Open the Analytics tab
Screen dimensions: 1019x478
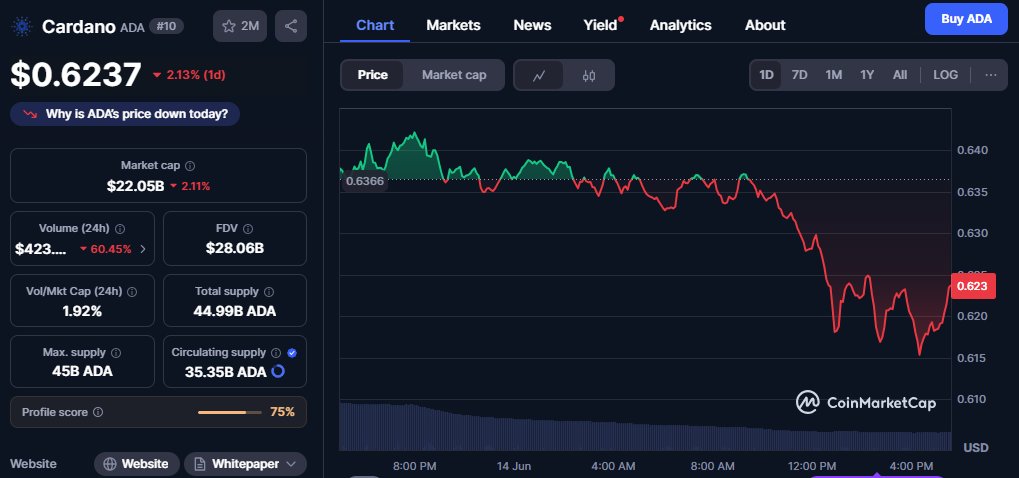[x=680, y=25]
